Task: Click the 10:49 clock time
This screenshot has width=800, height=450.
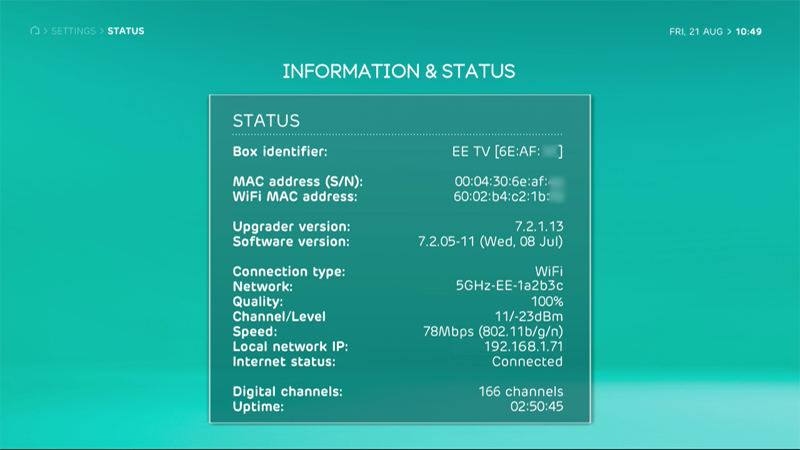Action: (x=748, y=32)
